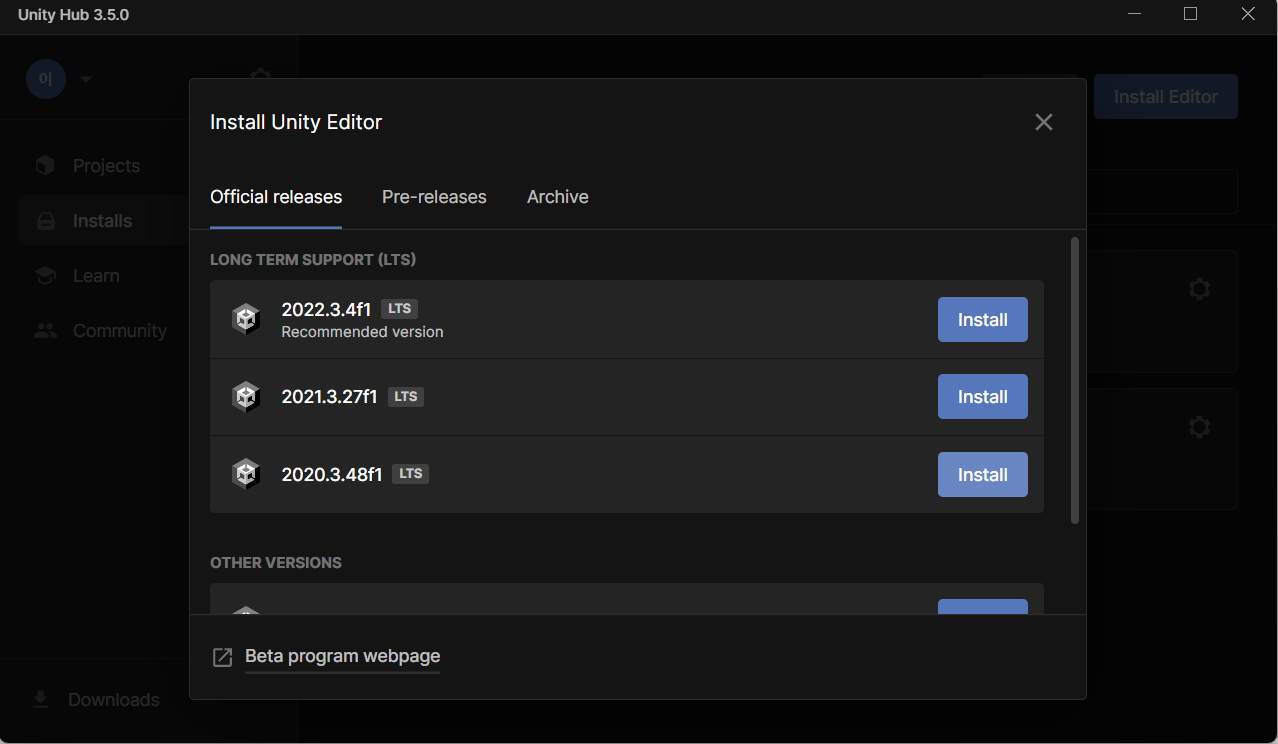Screen dimensions: 1278x744
Task: Click the Downloads arrow icon
Action: coord(41,699)
